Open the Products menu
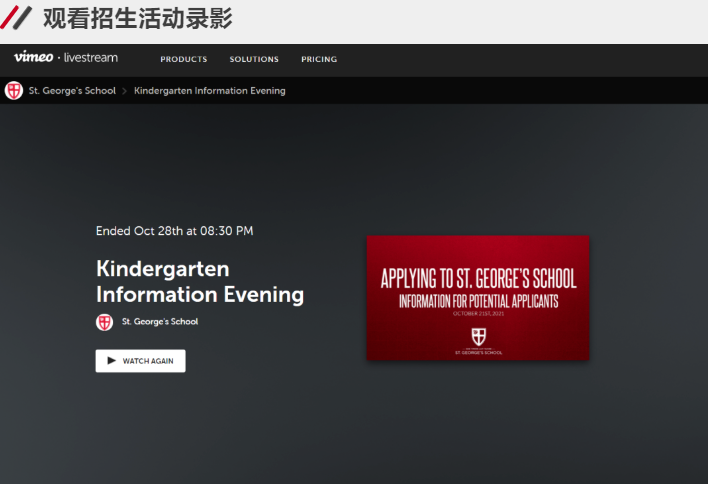Screen dimensions: 708x484 point(184,59)
